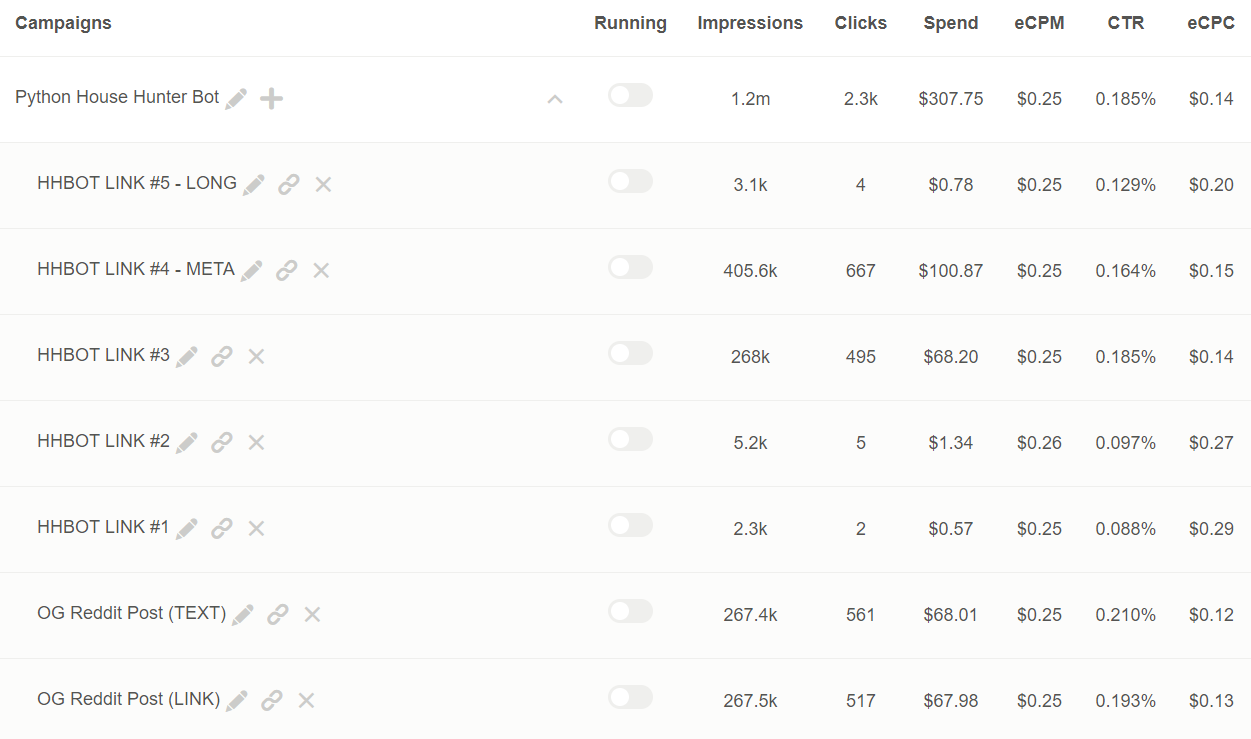
Task: Open Python House Hunter Bot campaign name
Action: pyautogui.click(x=117, y=97)
